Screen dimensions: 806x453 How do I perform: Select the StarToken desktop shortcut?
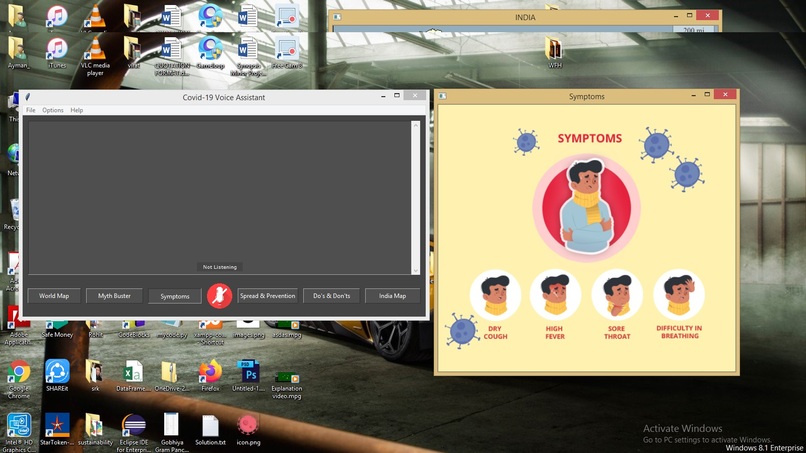point(57,429)
